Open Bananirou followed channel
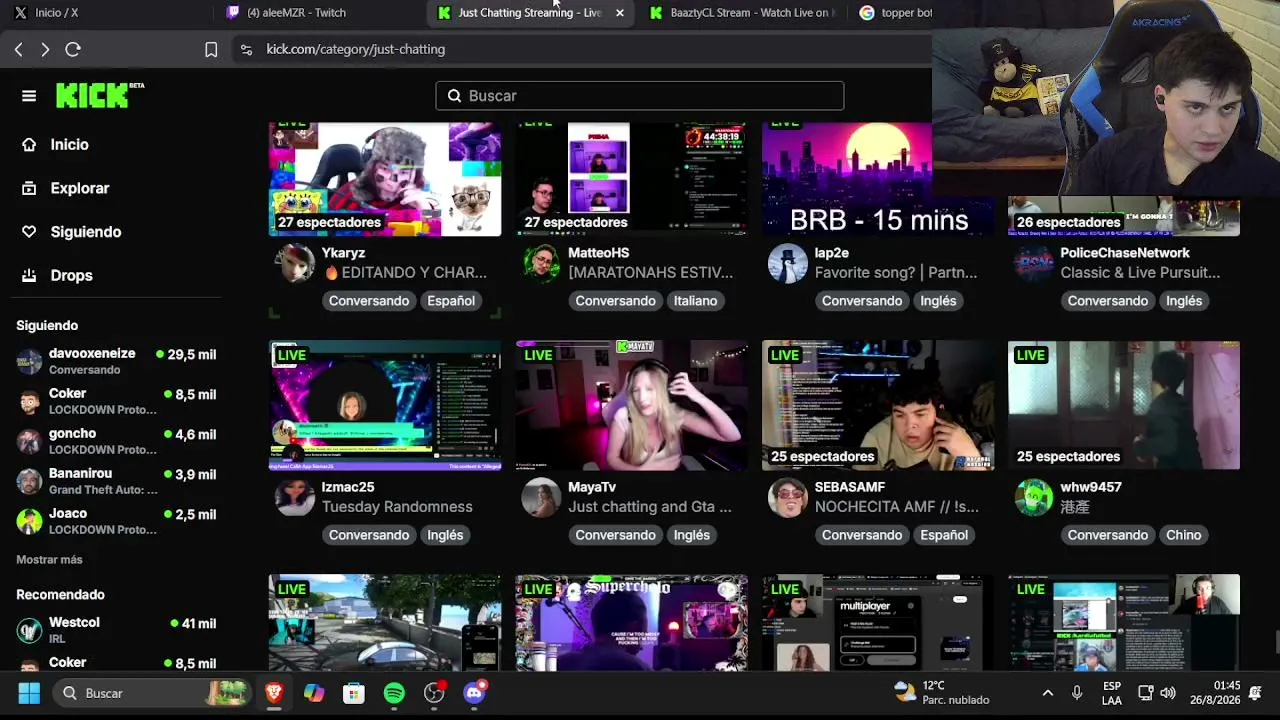The image size is (1280, 720). (x=116, y=481)
